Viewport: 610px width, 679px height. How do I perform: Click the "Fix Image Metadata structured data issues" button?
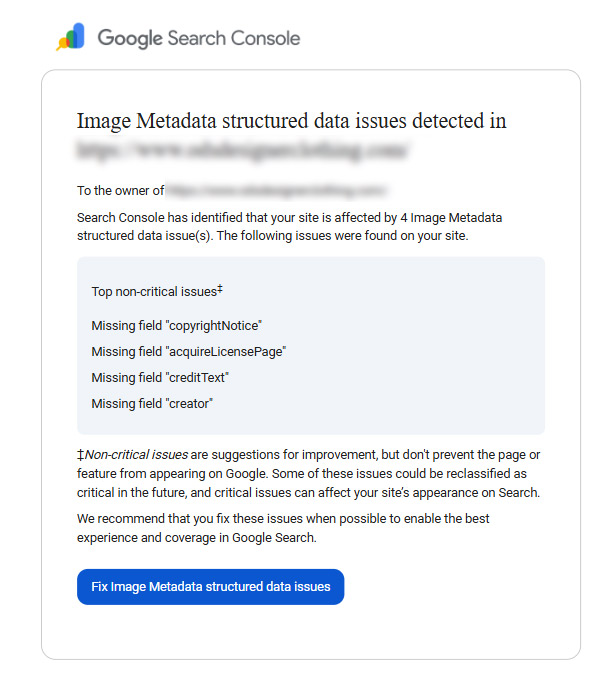(210, 587)
